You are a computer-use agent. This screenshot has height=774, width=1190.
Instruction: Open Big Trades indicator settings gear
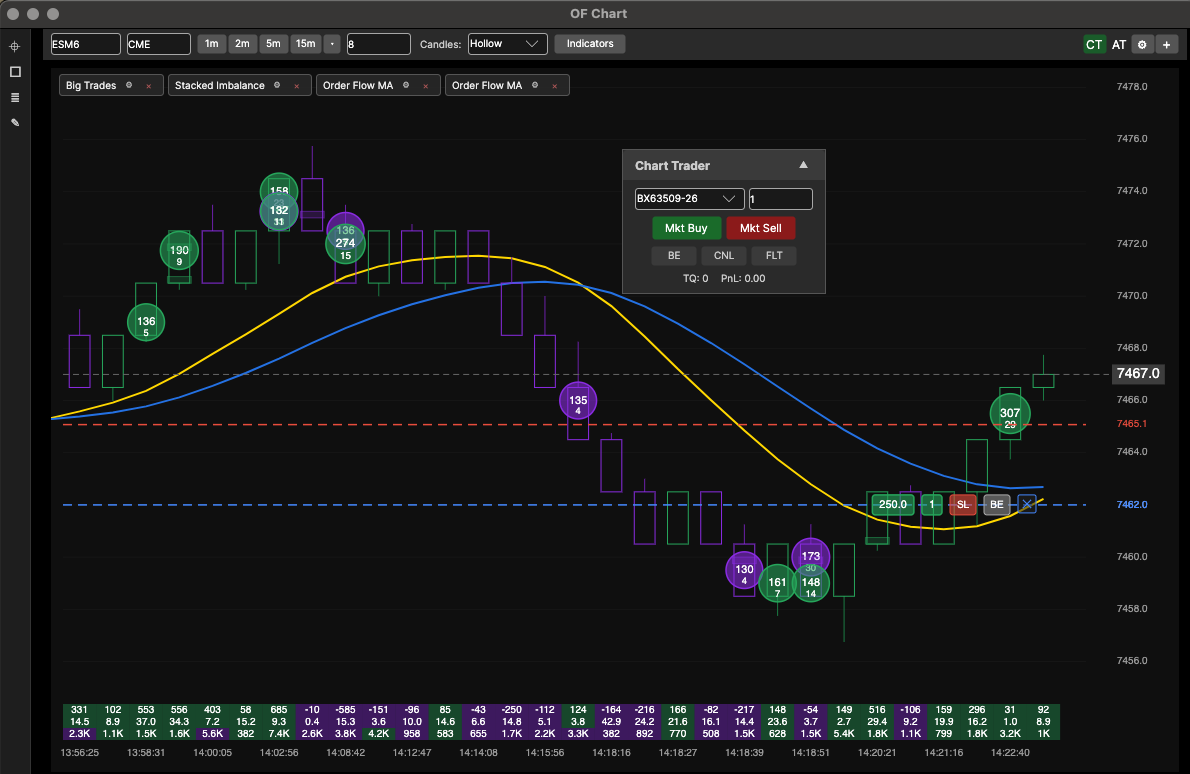(129, 85)
